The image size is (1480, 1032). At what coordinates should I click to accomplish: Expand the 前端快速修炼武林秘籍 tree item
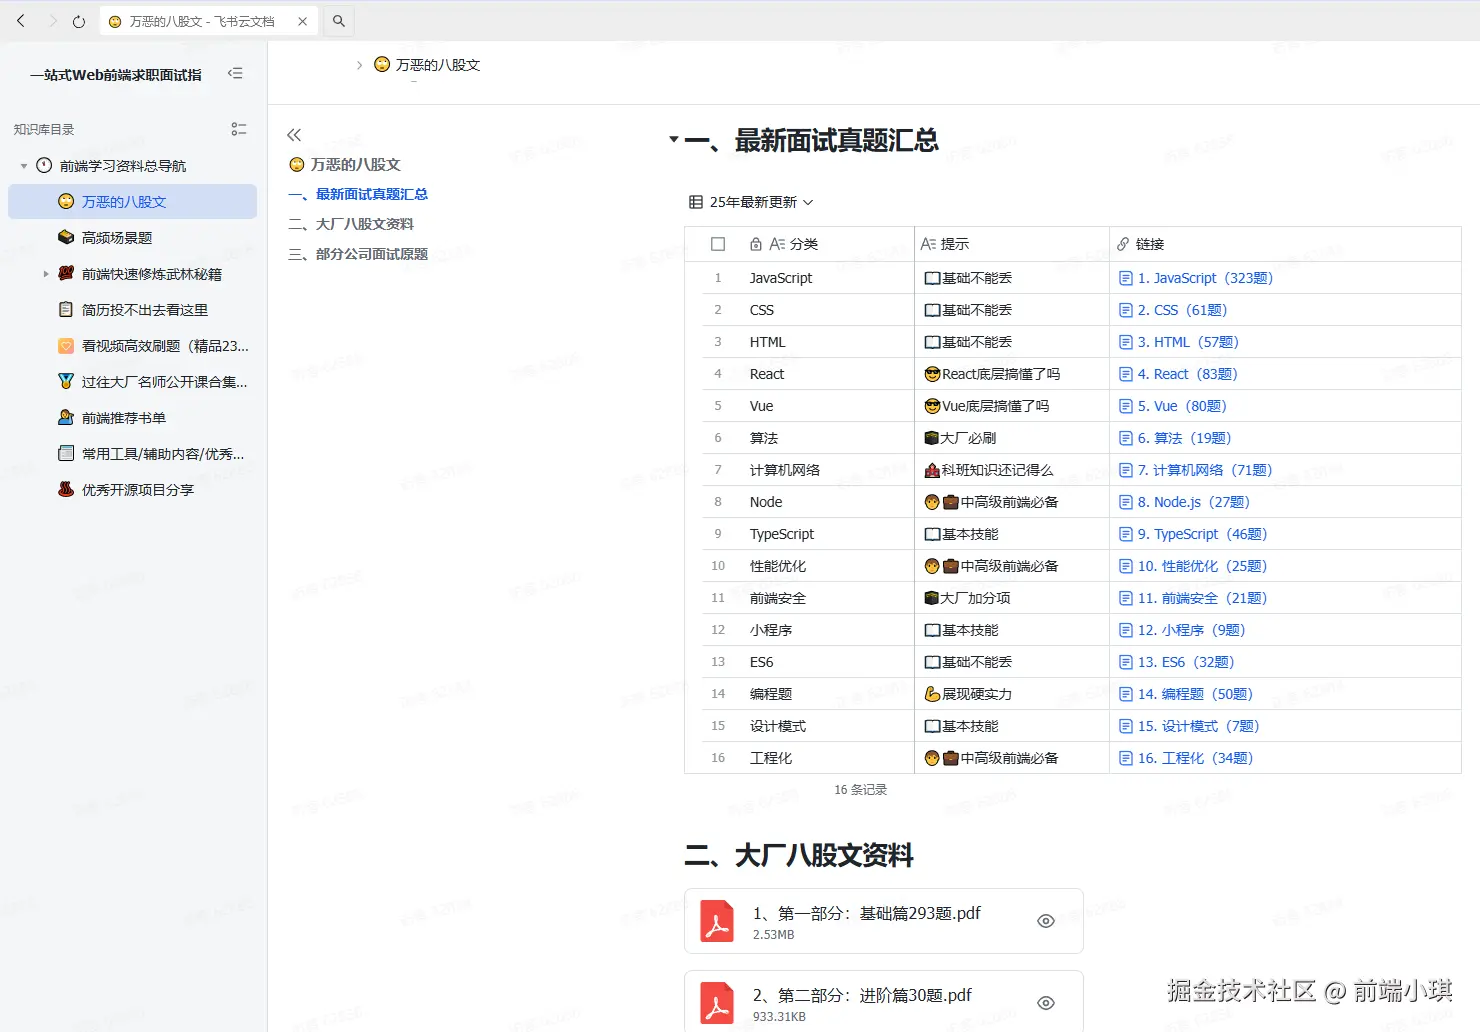45,273
